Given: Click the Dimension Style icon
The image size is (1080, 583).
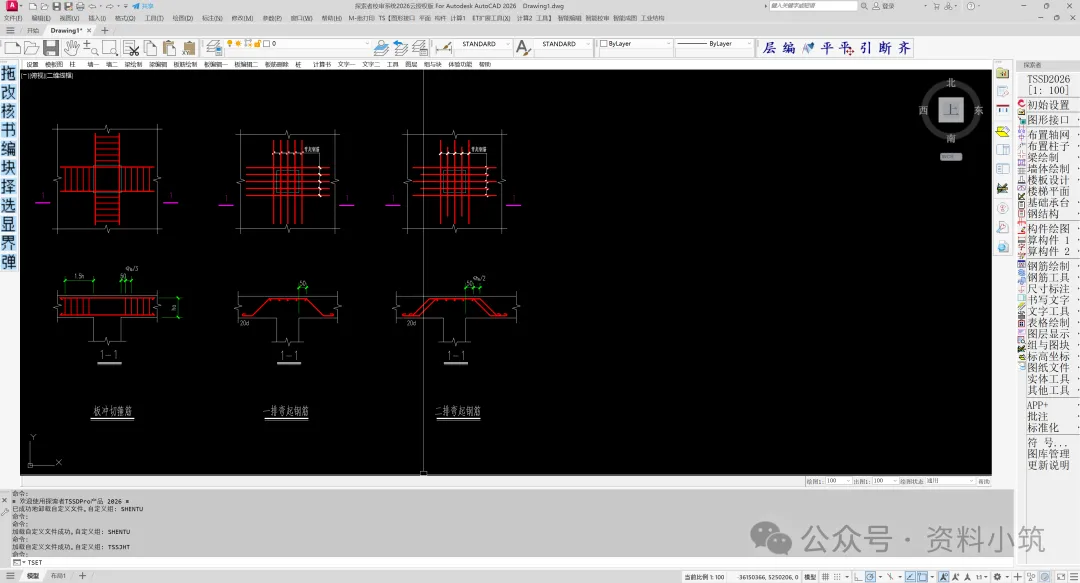Looking at the screenshot, I should pyautogui.click(x=444, y=48).
